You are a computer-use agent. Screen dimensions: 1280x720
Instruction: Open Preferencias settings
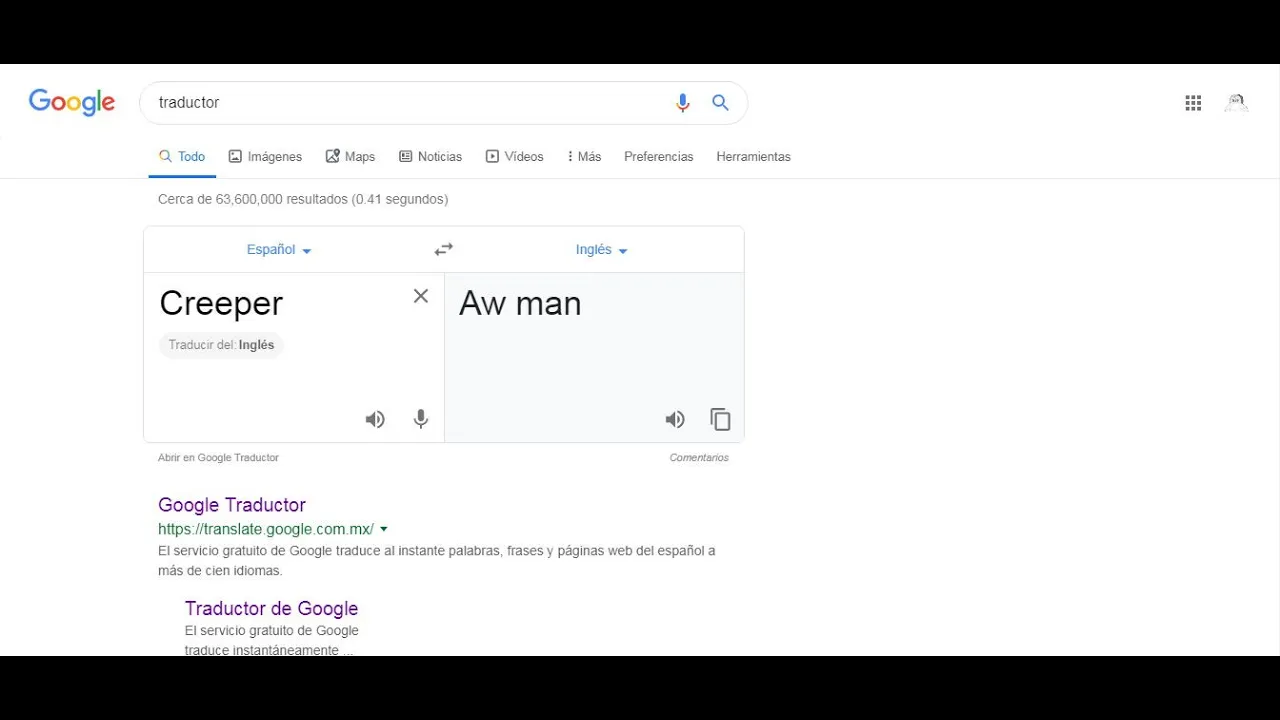pos(658,156)
